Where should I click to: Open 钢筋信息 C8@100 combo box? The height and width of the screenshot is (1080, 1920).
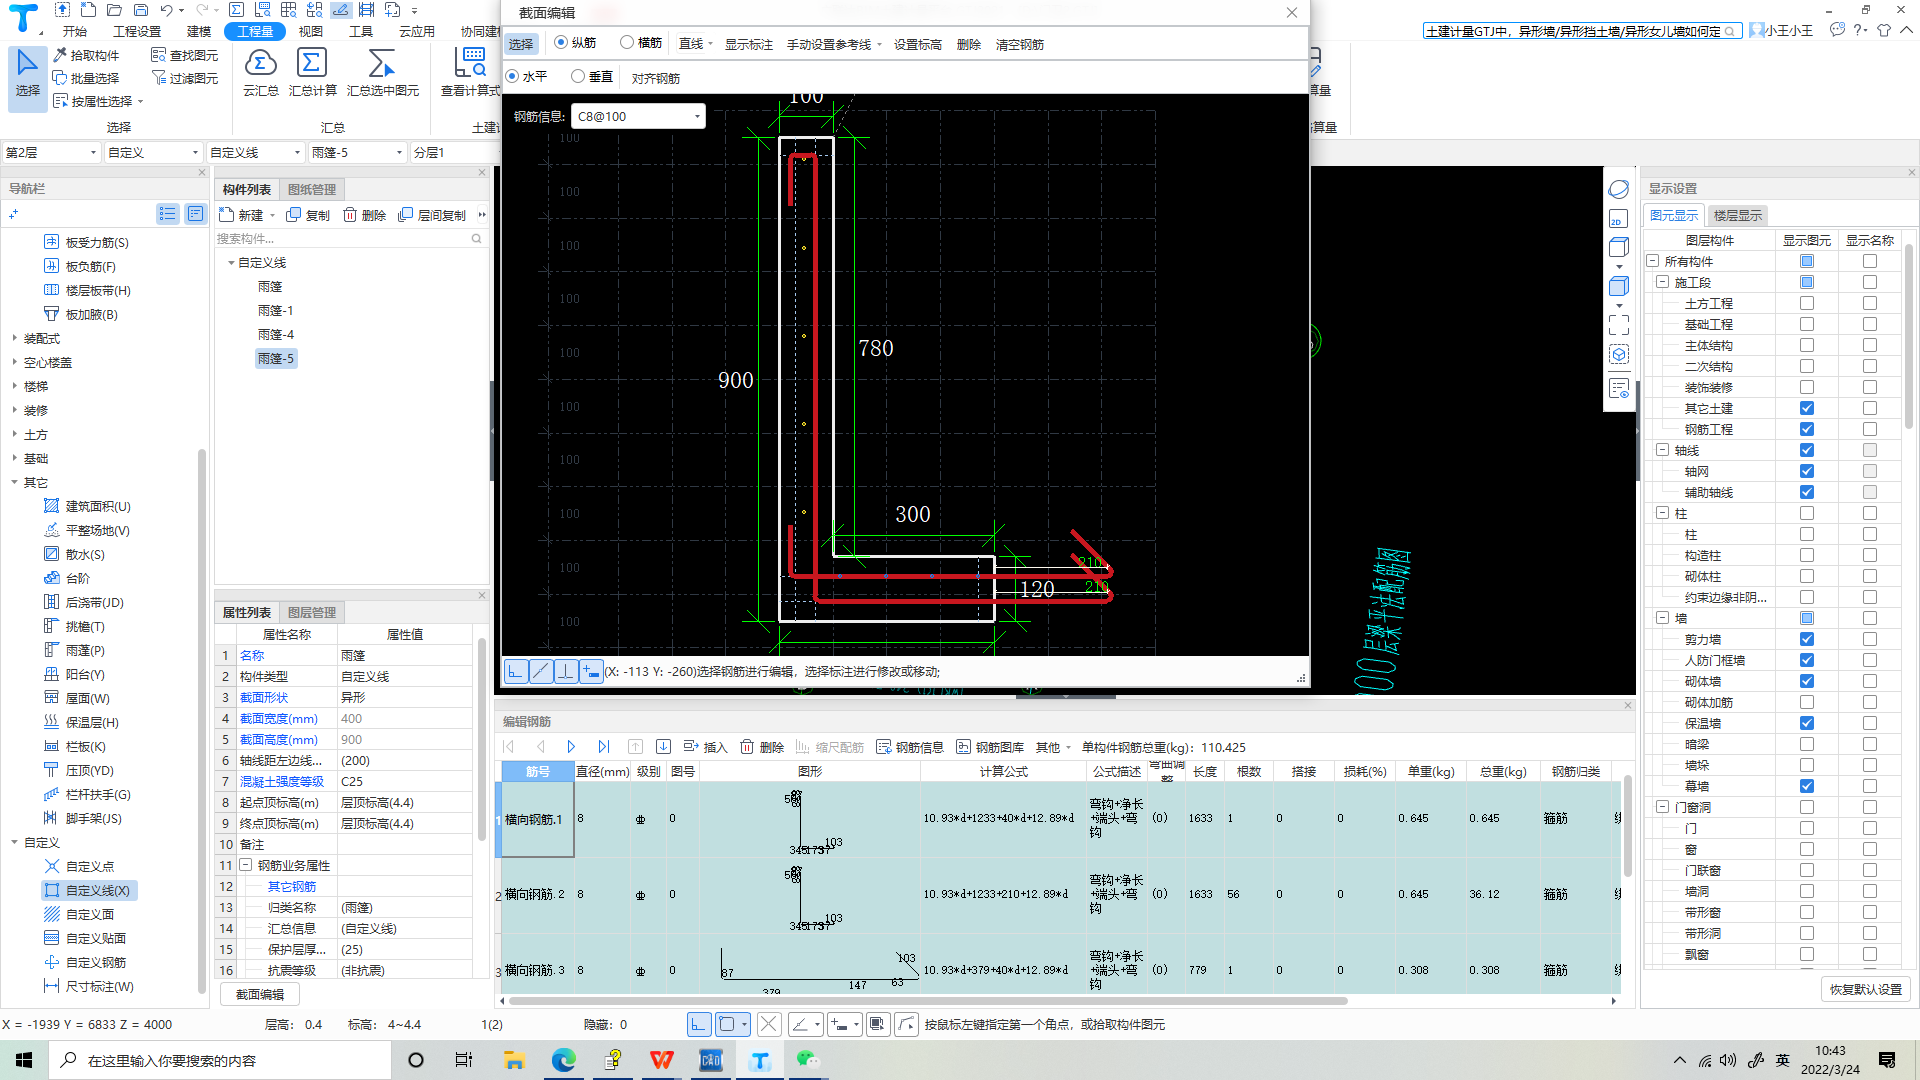tap(638, 116)
